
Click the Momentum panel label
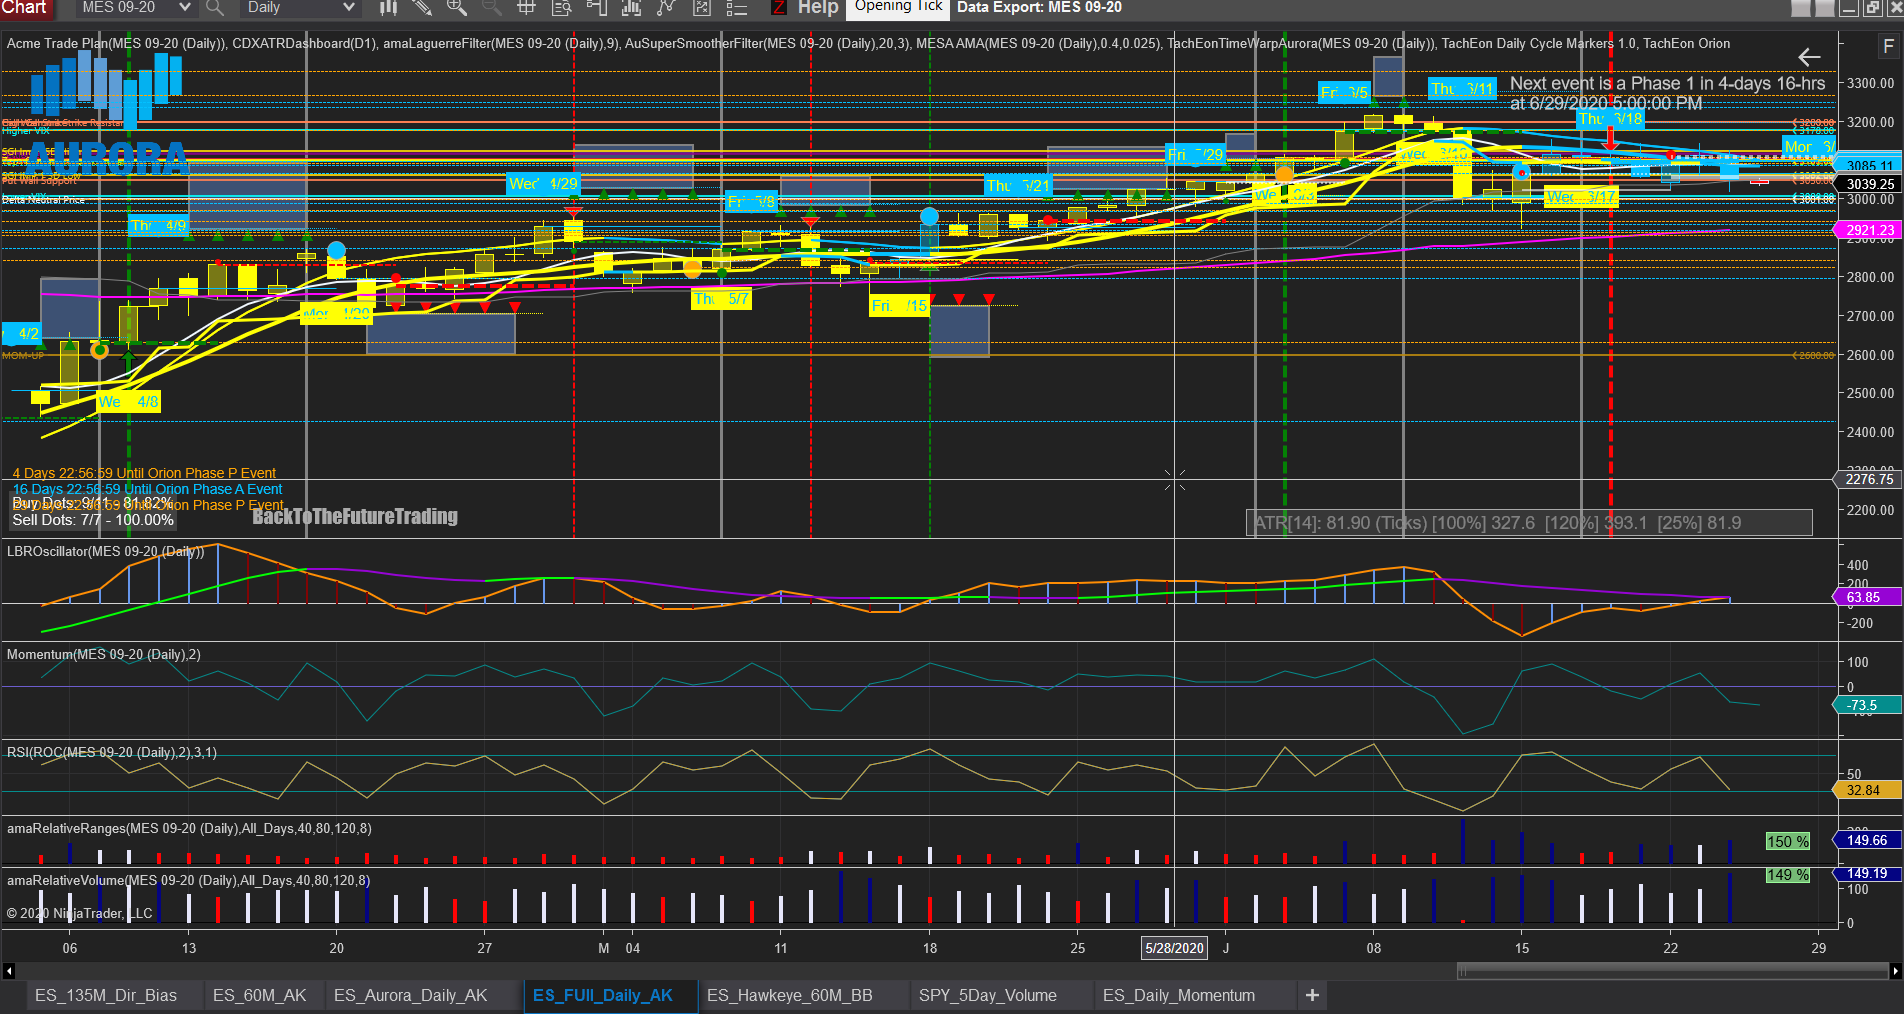point(103,654)
